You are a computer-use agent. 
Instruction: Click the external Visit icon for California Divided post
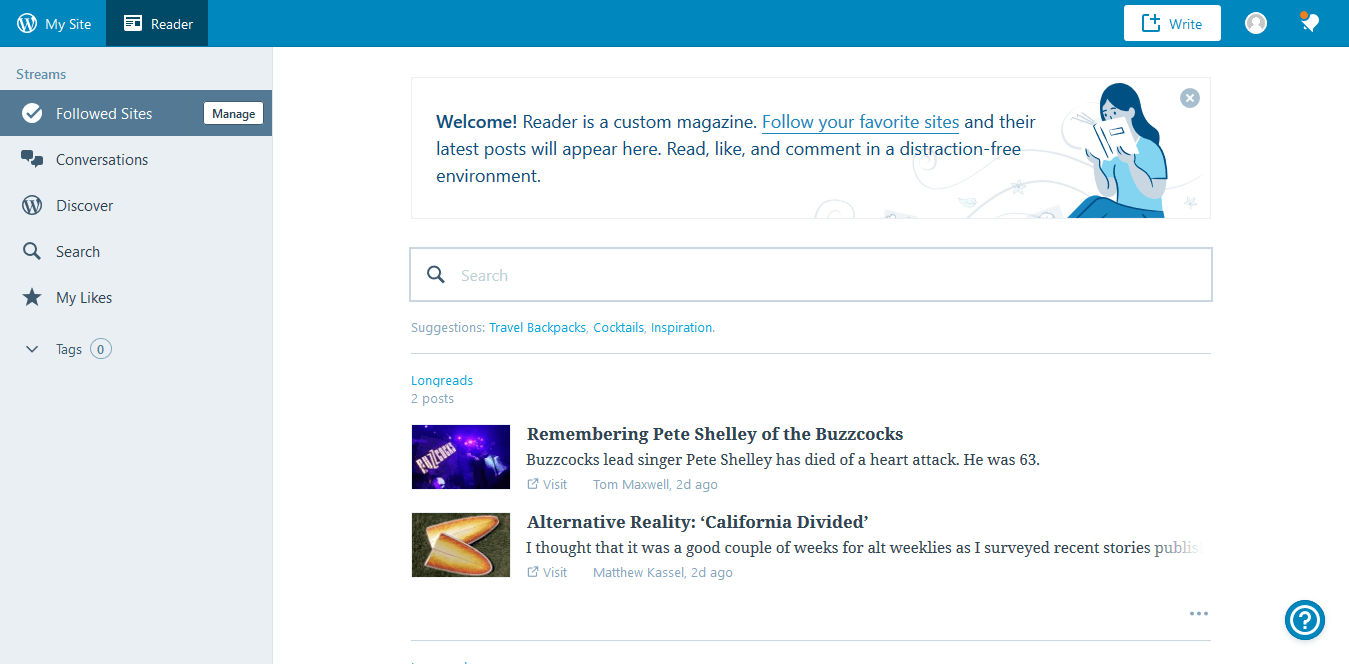pos(533,572)
